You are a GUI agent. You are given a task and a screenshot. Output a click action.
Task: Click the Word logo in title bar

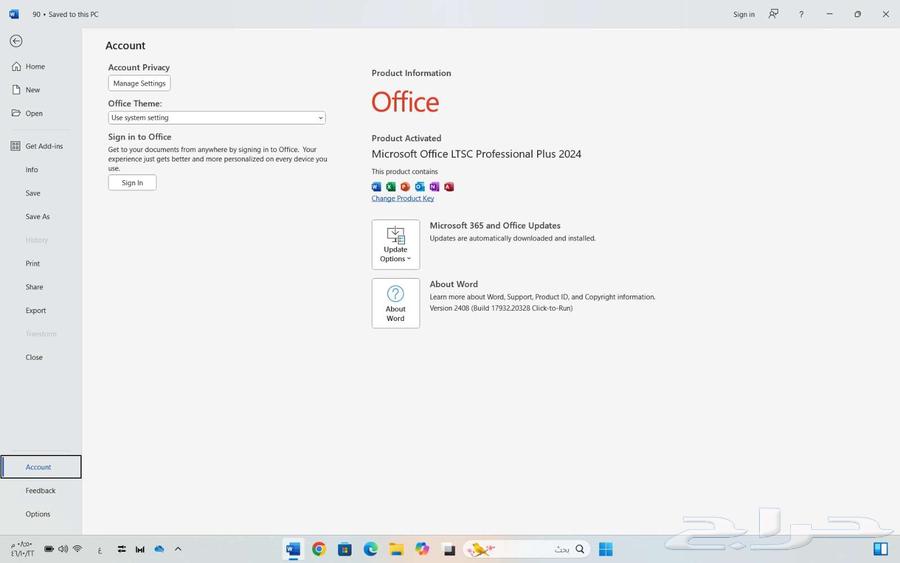click(14, 14)
